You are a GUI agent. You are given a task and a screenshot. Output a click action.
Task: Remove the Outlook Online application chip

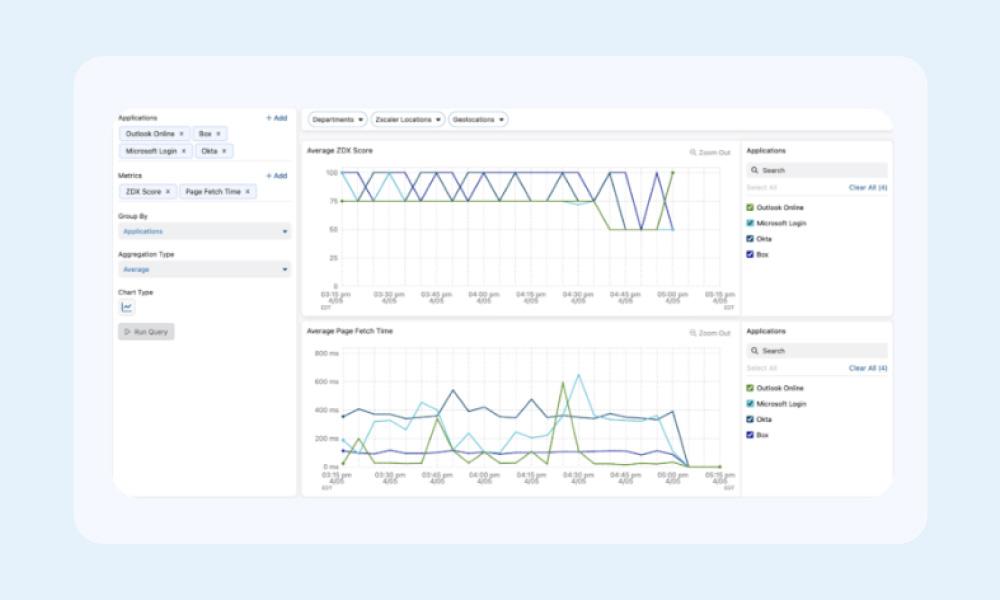click(181, 133)
